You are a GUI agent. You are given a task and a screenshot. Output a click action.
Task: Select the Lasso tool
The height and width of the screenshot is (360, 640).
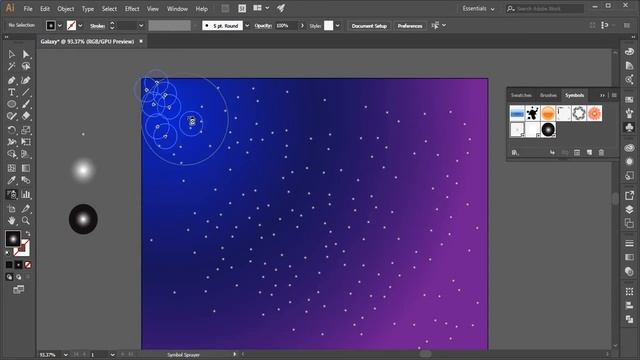(x=26, y=66)
